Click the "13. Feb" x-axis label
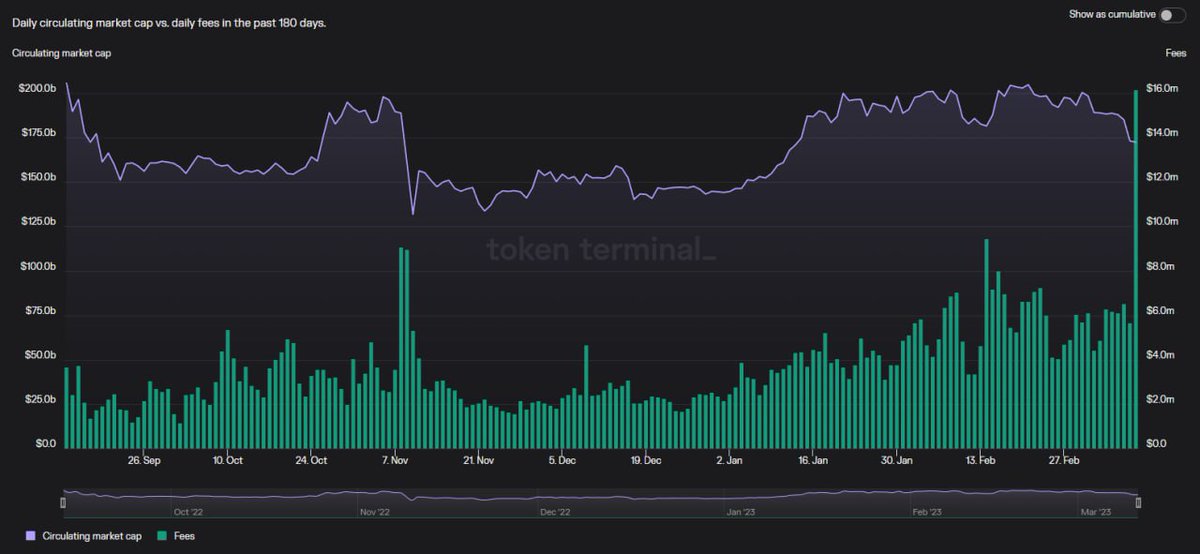 [x=980, y=461]
